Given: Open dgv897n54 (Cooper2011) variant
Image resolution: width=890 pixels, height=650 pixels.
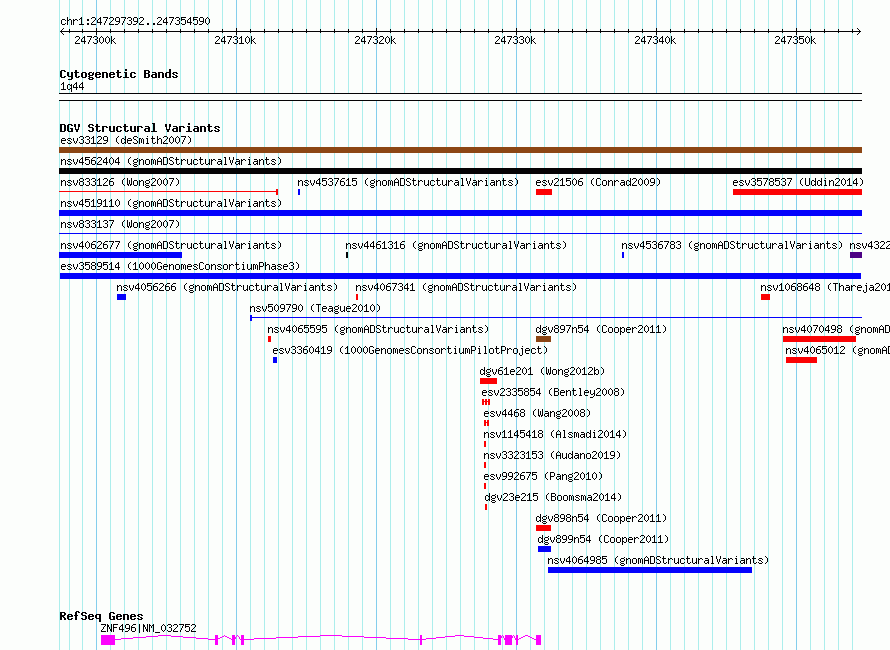Looking at the screenshot, I should (x=601, y=329).
